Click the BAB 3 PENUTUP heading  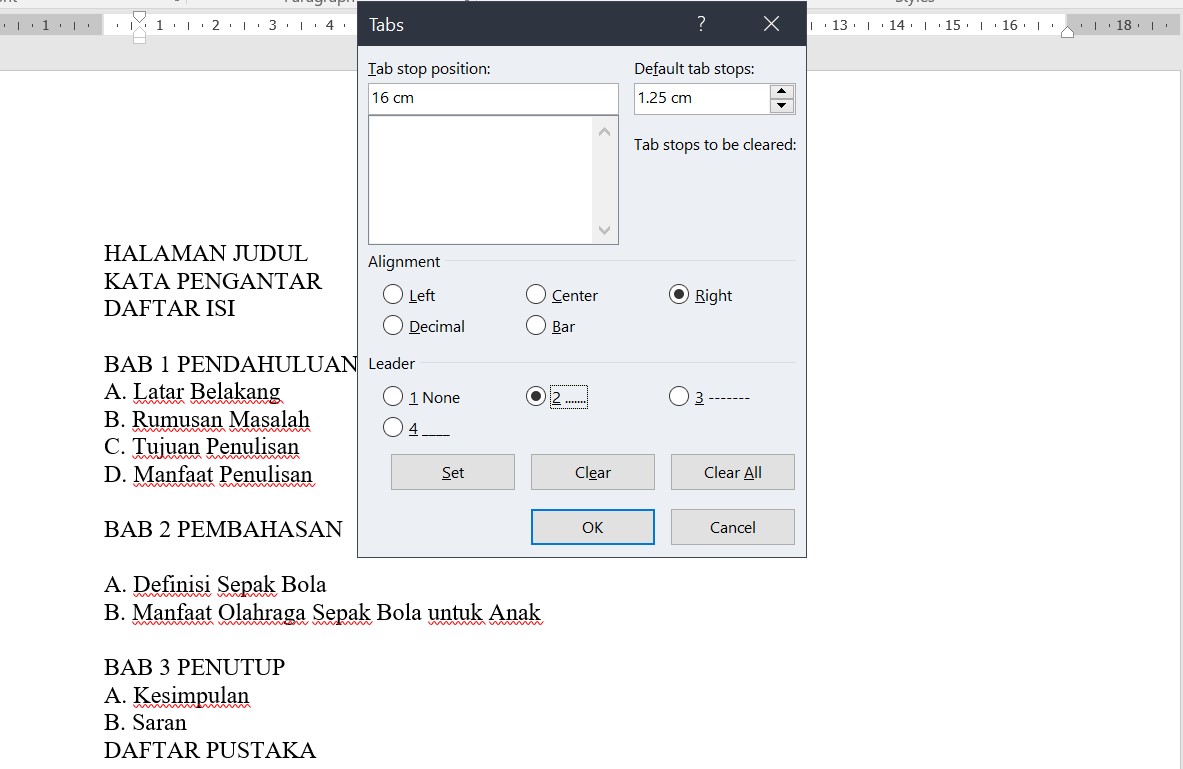coord(195,667)
